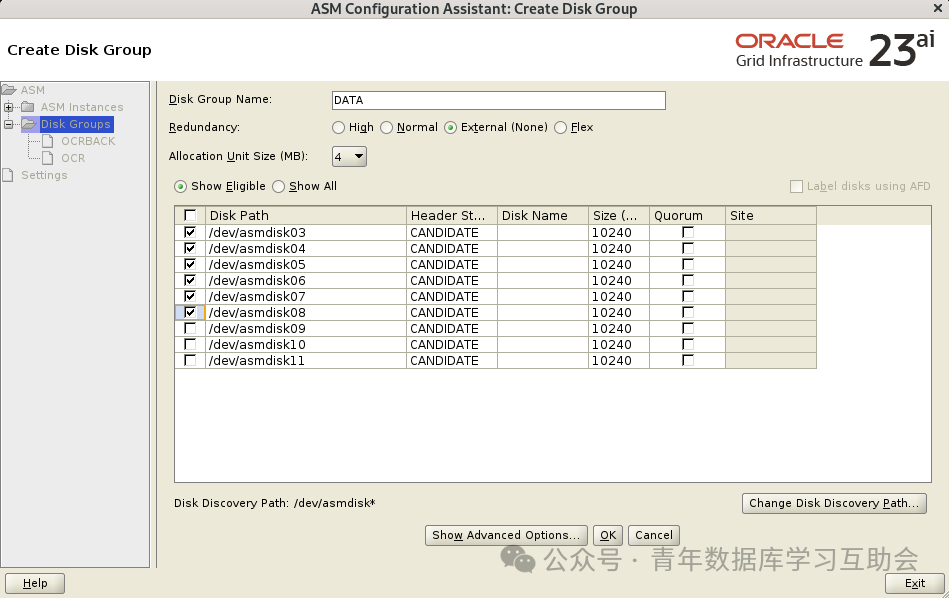The image size is (949, 598).
Task: Click the ASM Instances folder icon
Action: tap(28, 107)
